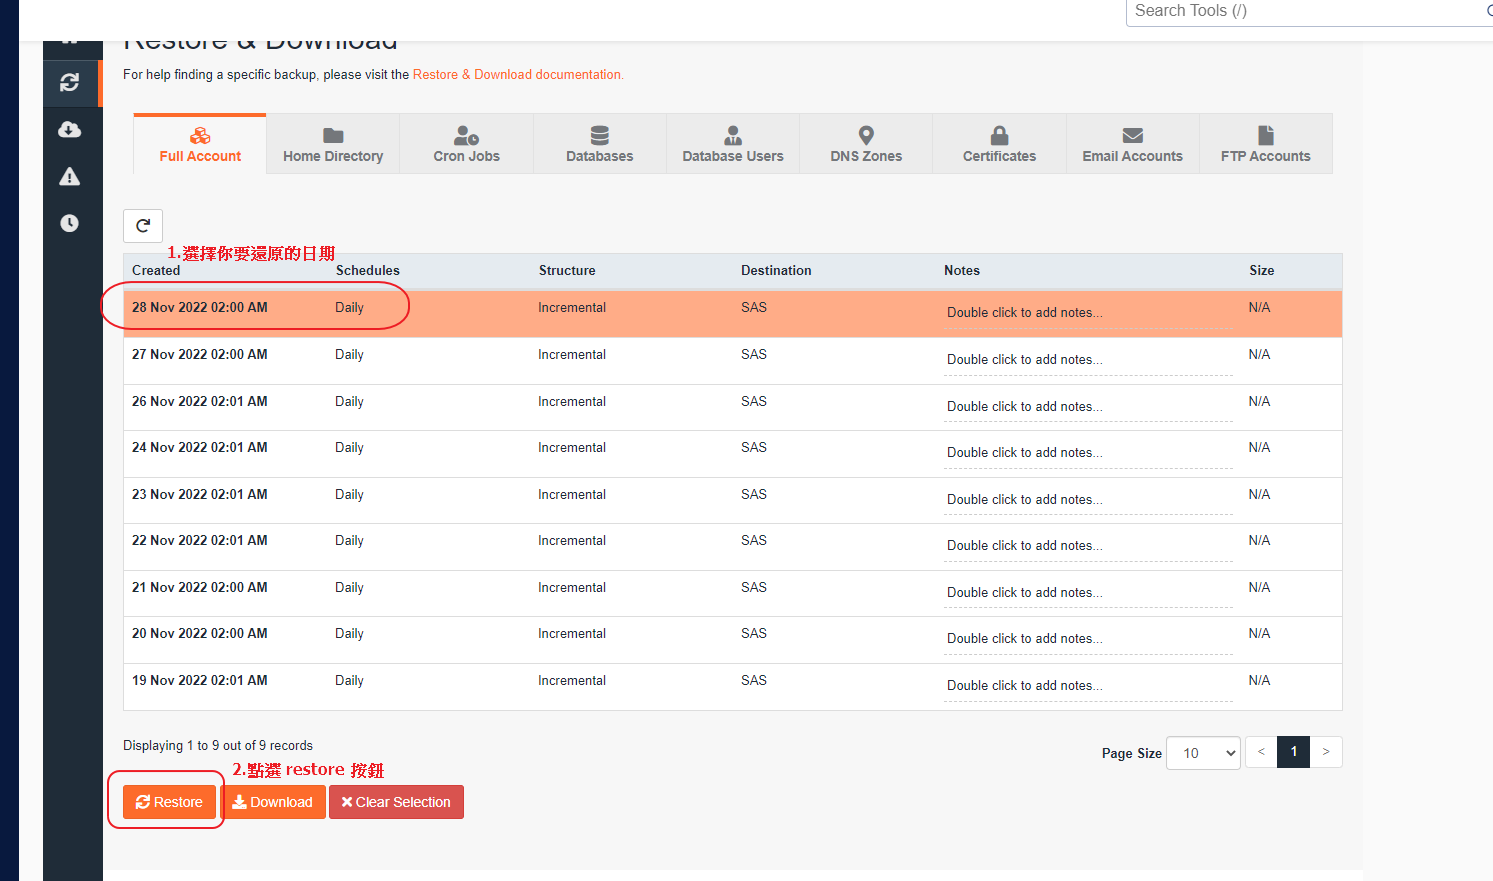Open the Databases restore tab
This screenshot has height=881, width=1493.
point(599,144)
